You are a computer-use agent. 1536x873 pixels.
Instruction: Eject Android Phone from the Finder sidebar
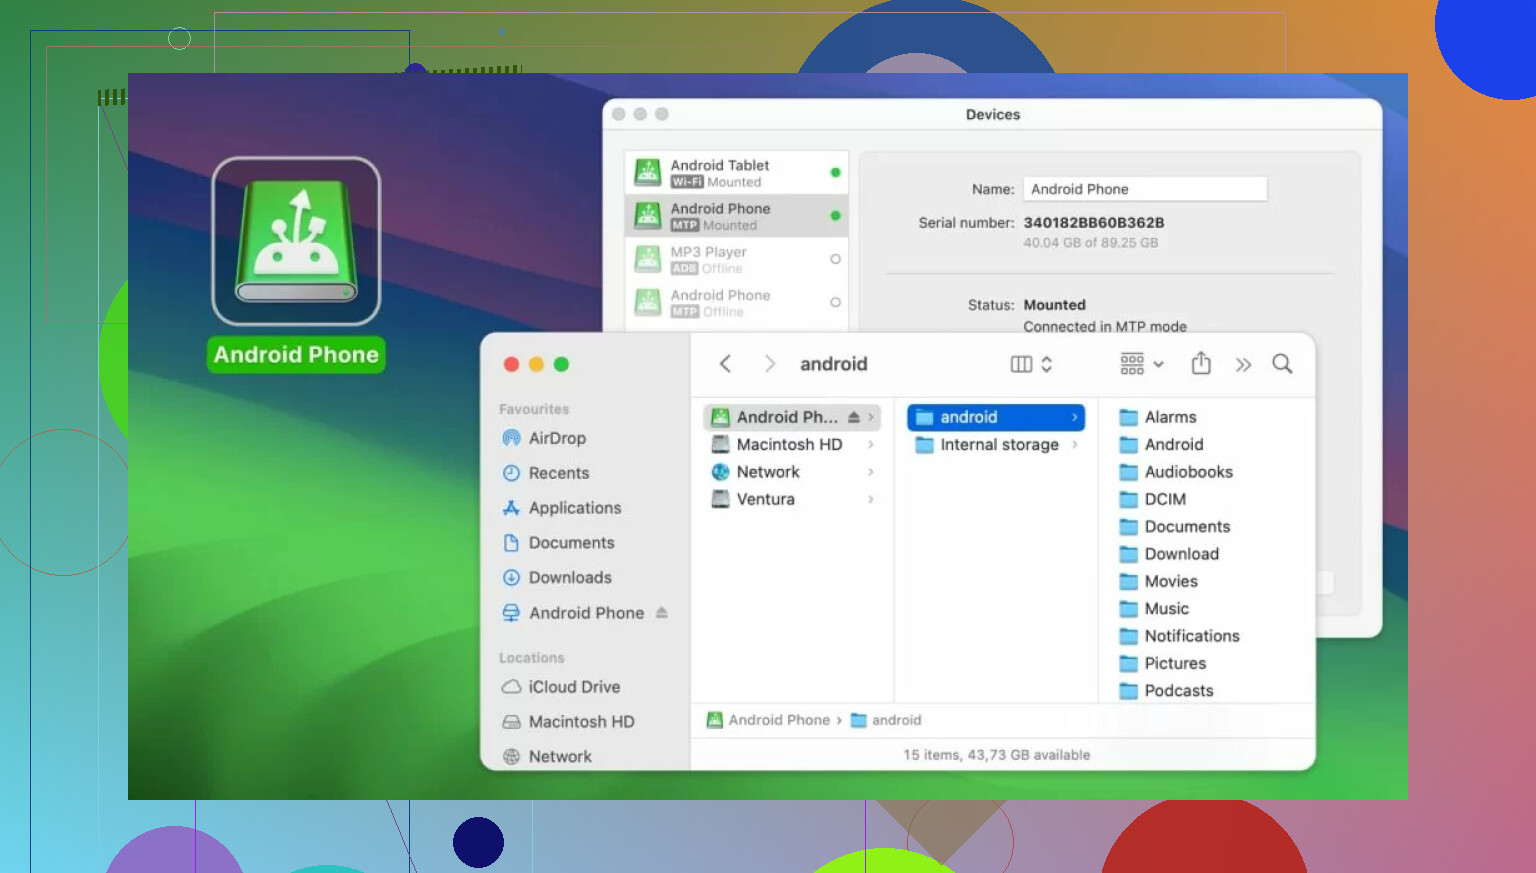(x=662, y=613)
